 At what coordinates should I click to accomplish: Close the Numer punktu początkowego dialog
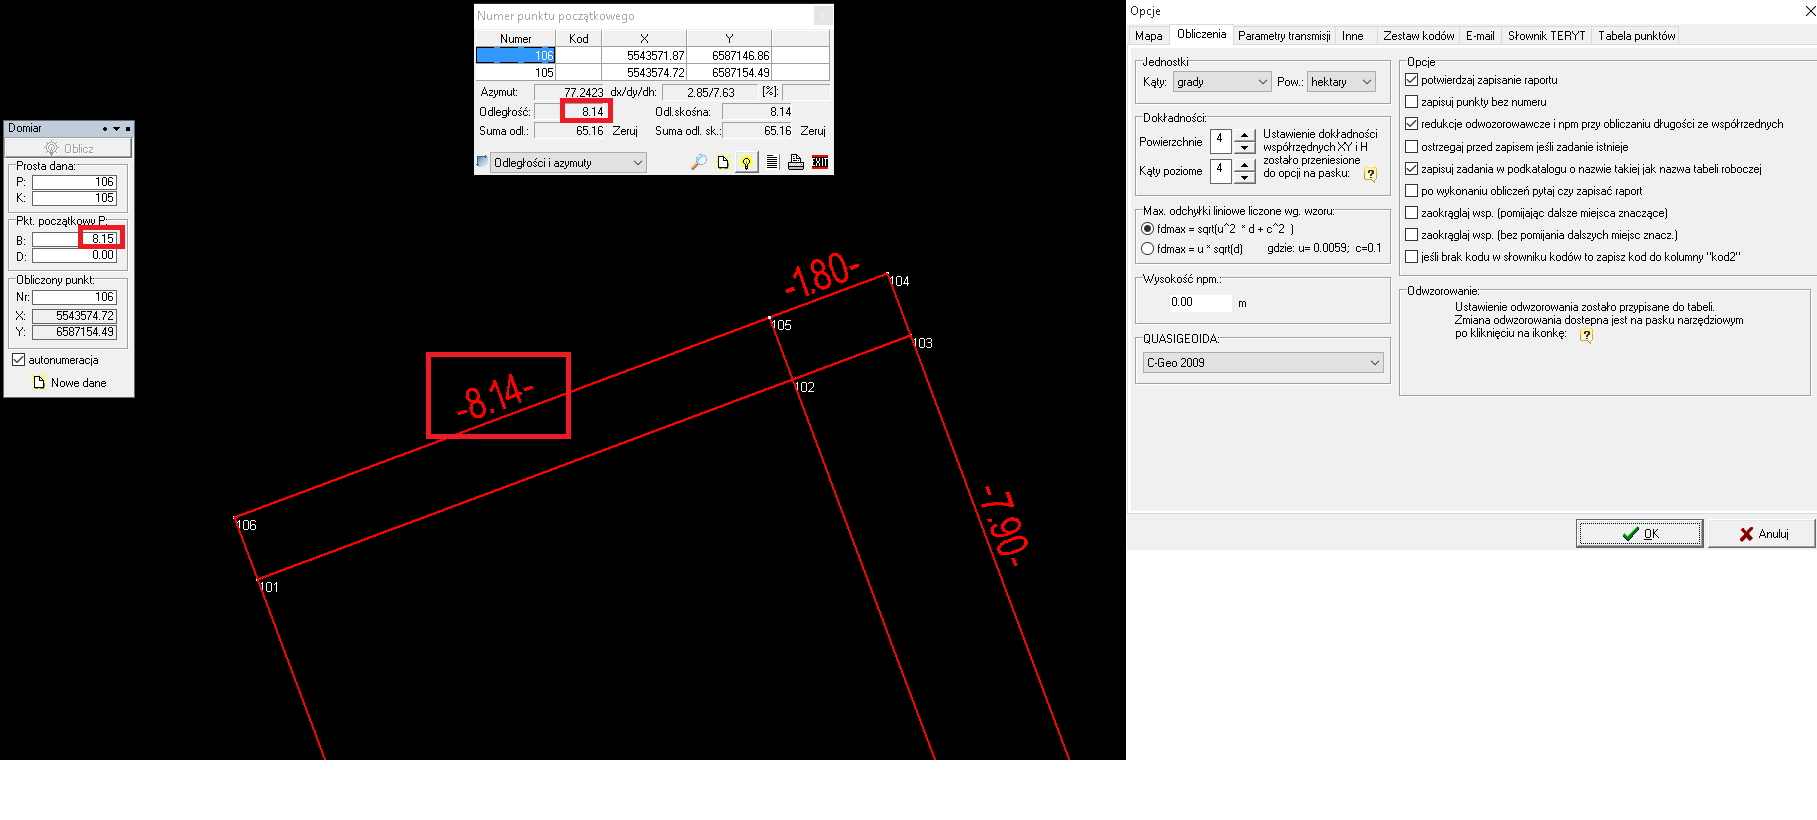[x=823, y=15]
